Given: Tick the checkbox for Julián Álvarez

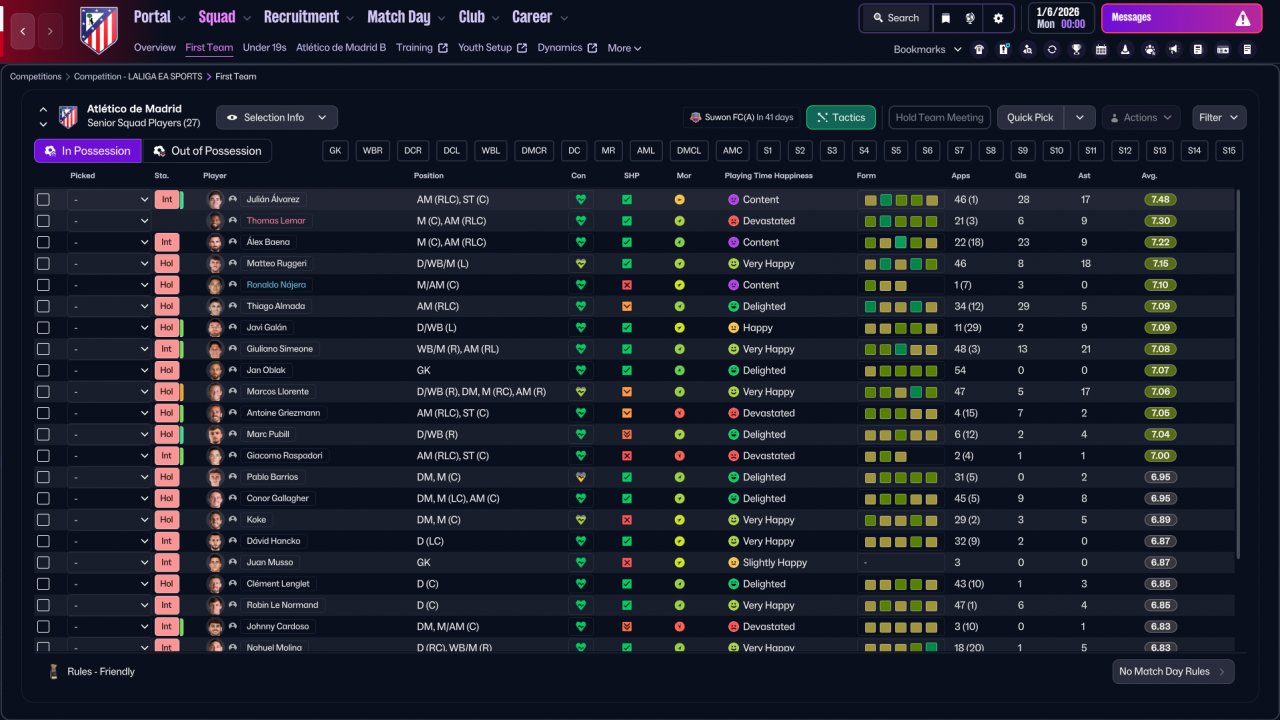Looking at the screenshot, I should (x=43, y=199).
